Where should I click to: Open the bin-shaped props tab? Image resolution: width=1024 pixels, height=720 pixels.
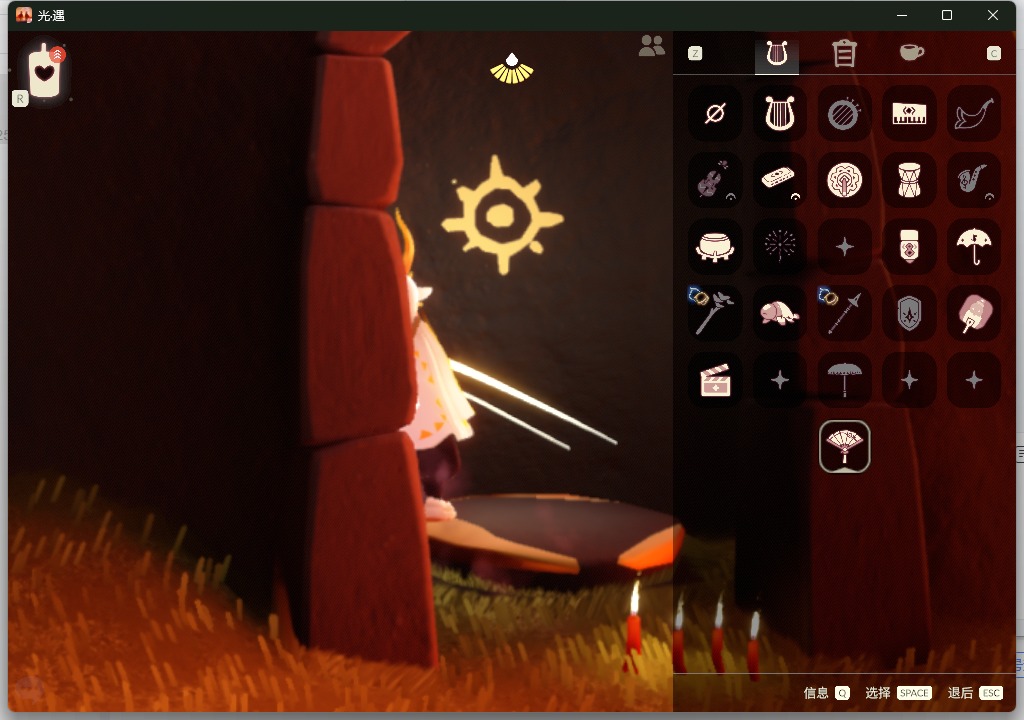(844, 54)
